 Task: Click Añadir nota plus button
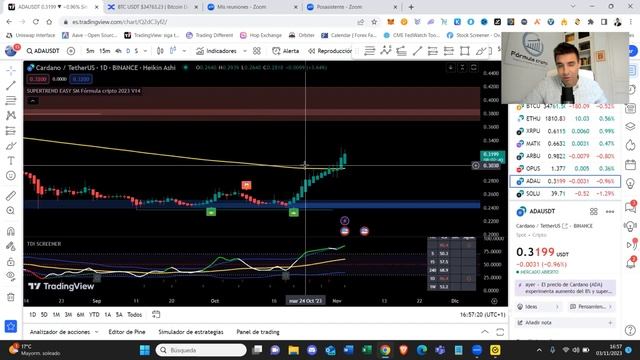point(610,323)
